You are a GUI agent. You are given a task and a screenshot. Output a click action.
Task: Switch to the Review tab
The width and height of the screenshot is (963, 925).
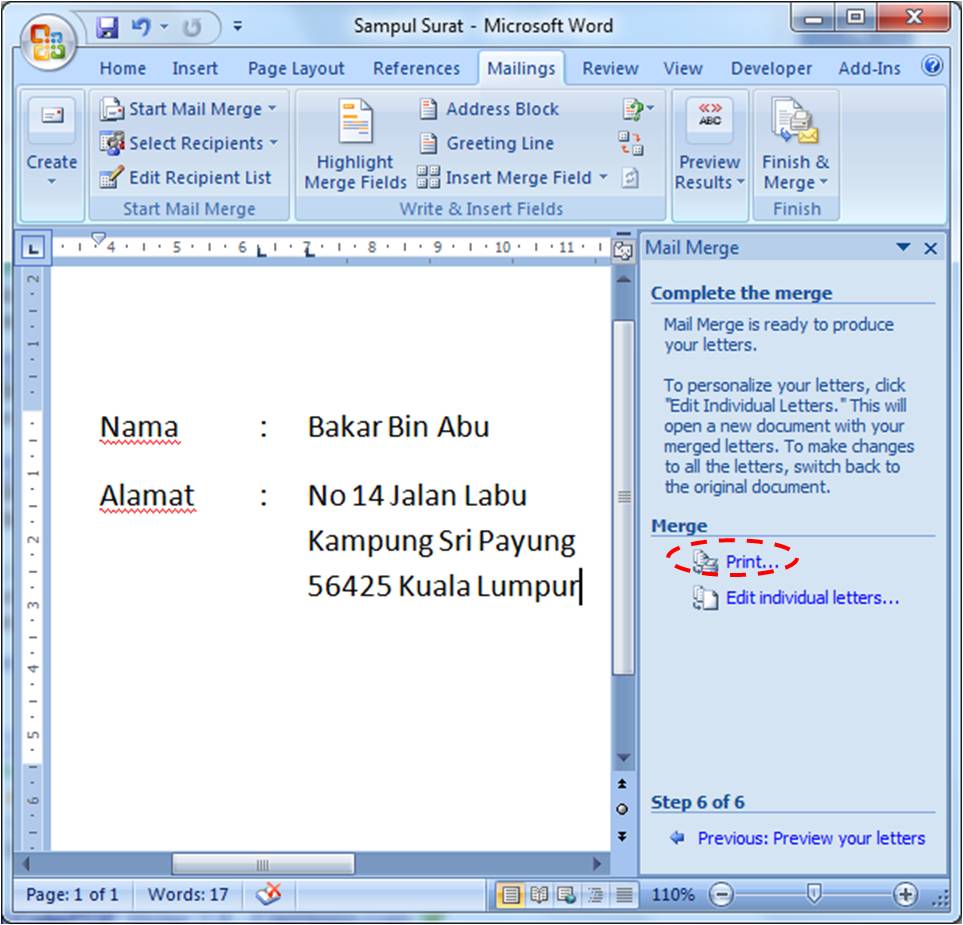click(610, 68)
